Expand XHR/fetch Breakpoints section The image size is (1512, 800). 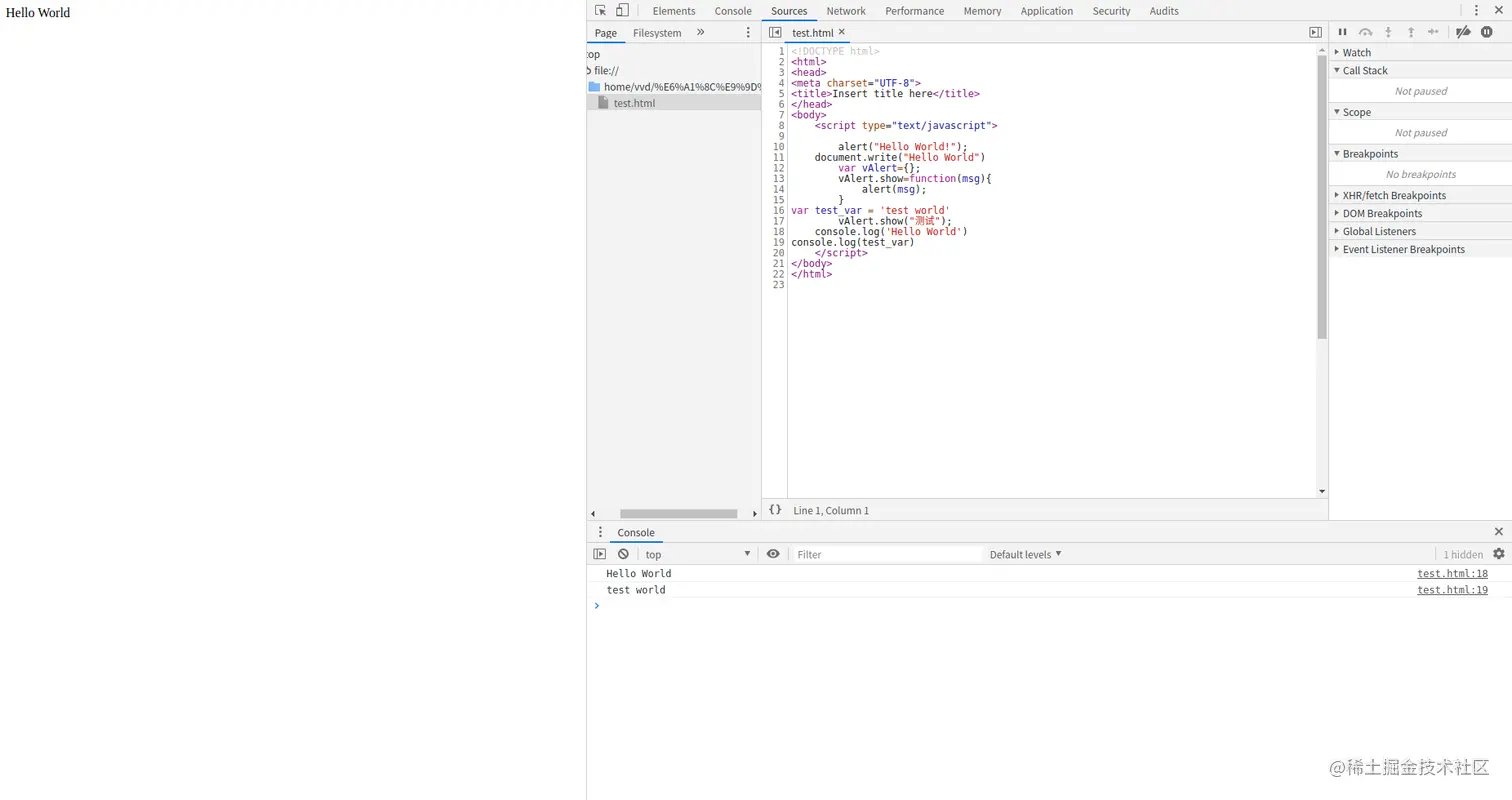coord(1420,195)
